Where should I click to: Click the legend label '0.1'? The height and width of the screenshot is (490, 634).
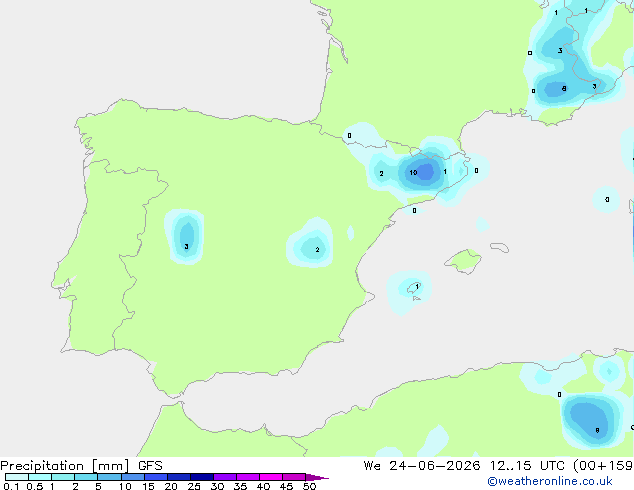click(x=11, y=486)
